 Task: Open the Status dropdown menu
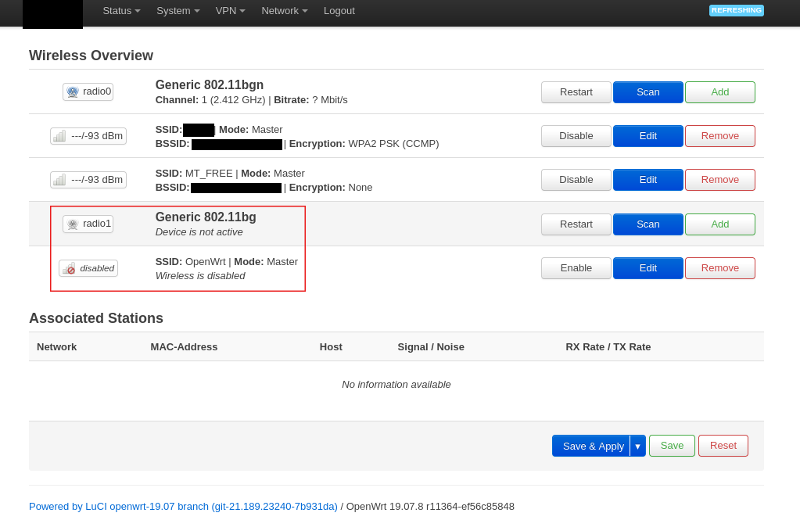121,11
